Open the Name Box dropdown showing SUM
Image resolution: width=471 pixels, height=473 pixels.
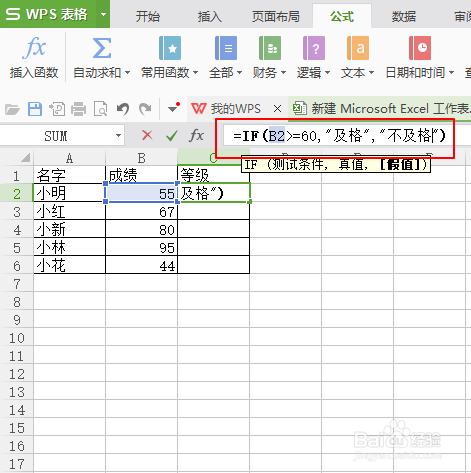(x=118, y=136)
